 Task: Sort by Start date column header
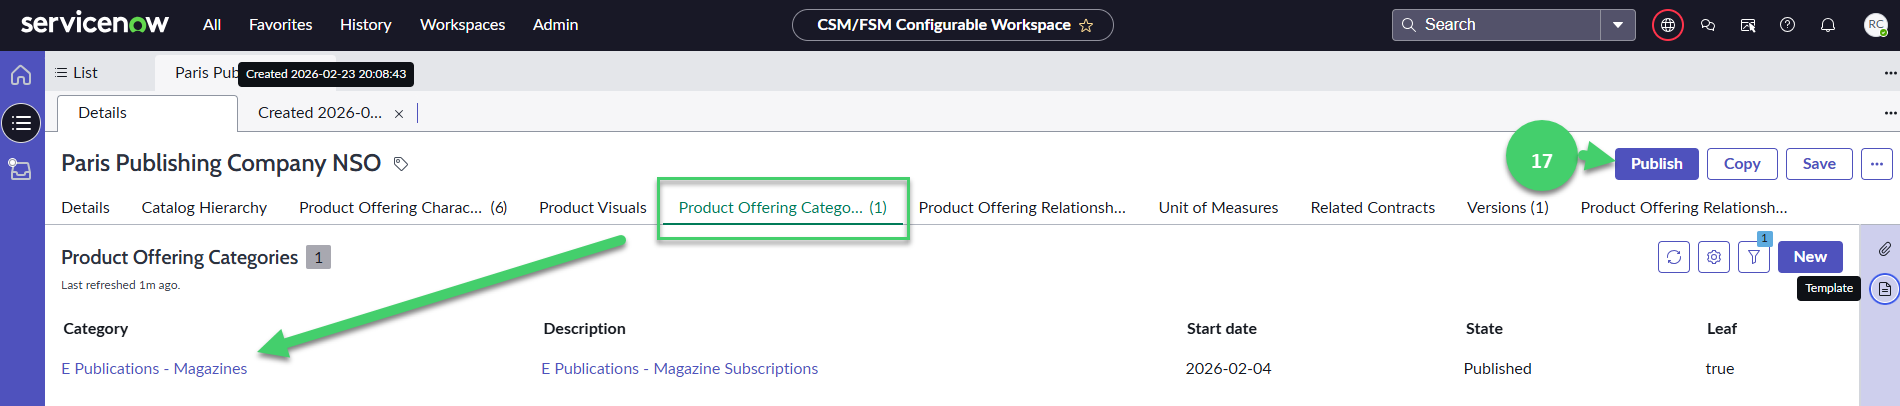click(x=1222, y=329)
